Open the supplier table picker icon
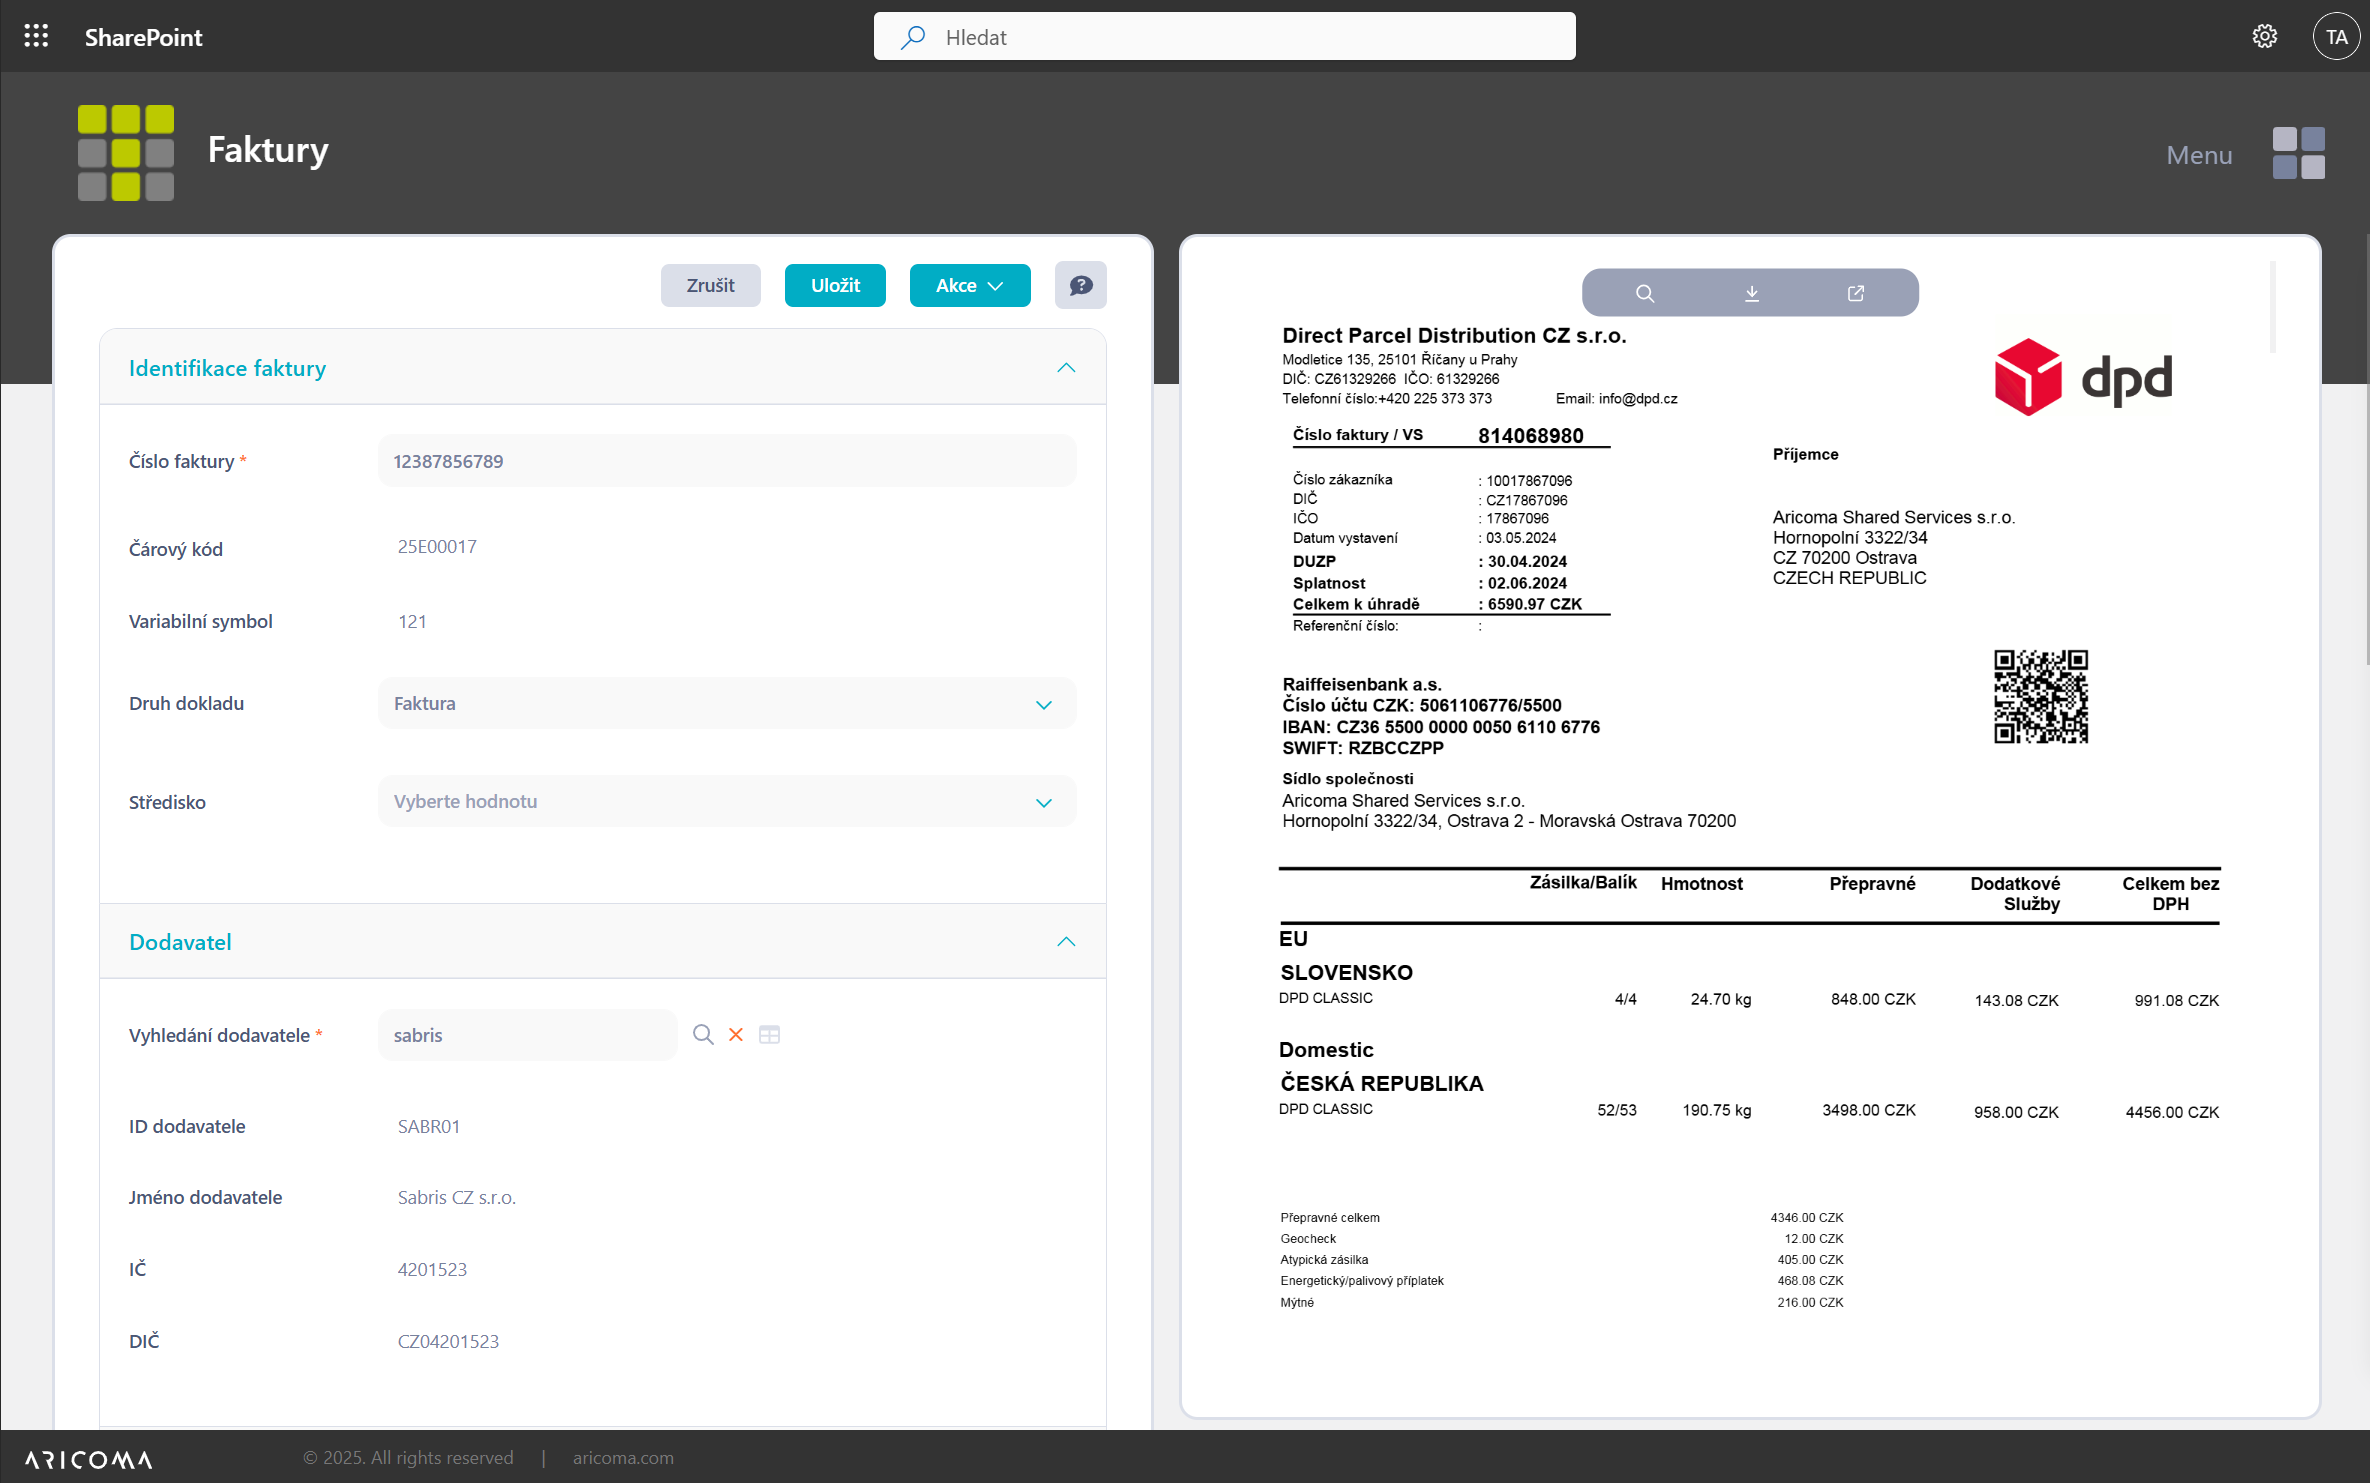The height and width of the screenshot is (1483, 2370). tap(770, 1035)
